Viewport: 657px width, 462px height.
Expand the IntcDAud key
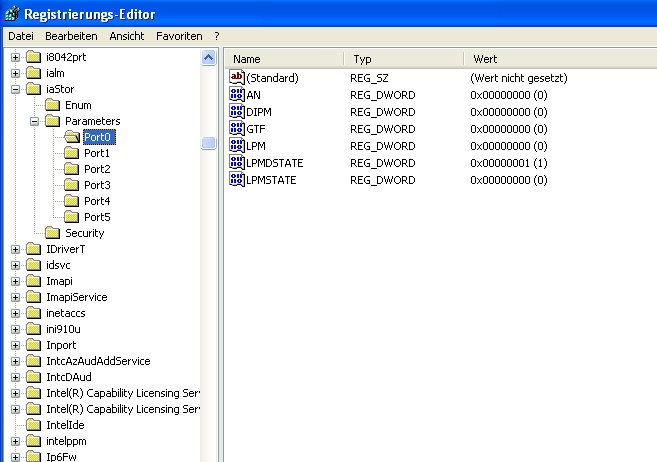[16, 377]
